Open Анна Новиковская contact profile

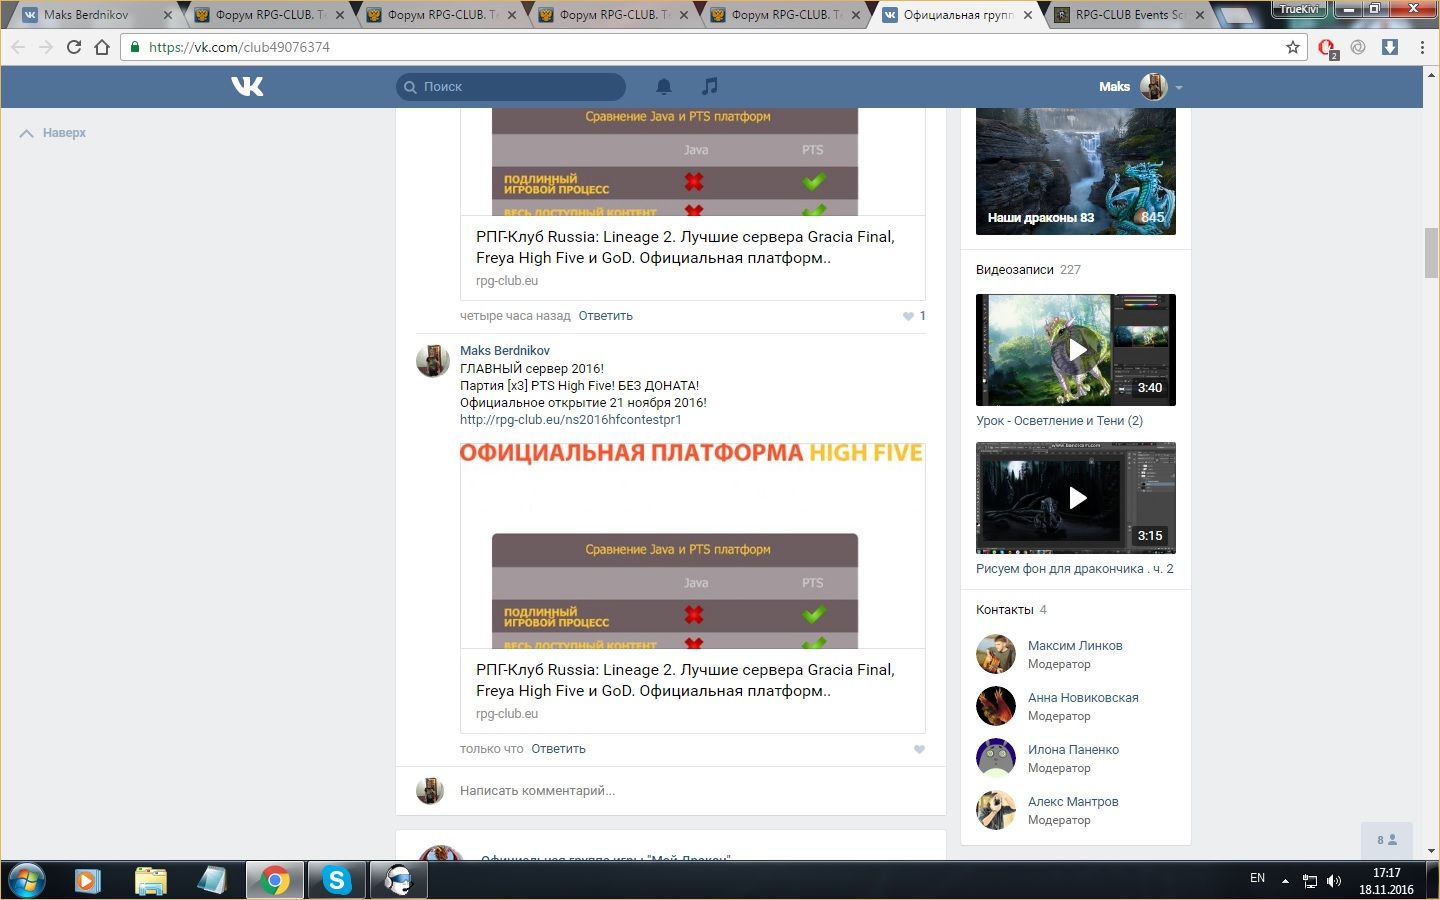(x=1083, y=698)
